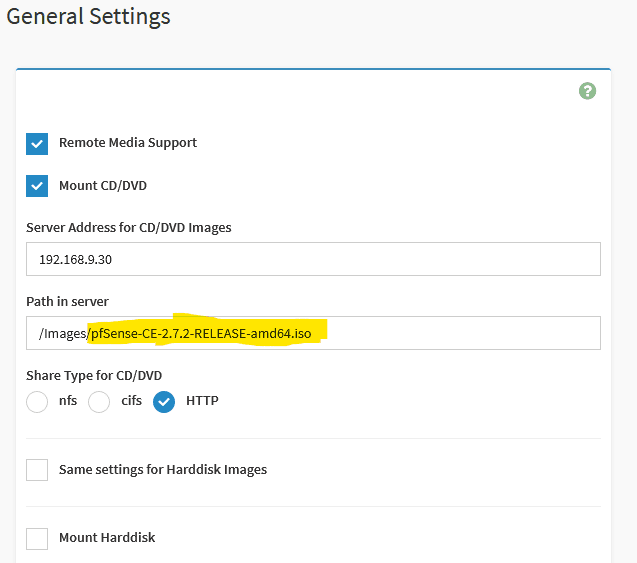Click the Server Address field containing 192.168.9.30
The width and height of the screenshot is (637, 563).
(x=313, y=258)
